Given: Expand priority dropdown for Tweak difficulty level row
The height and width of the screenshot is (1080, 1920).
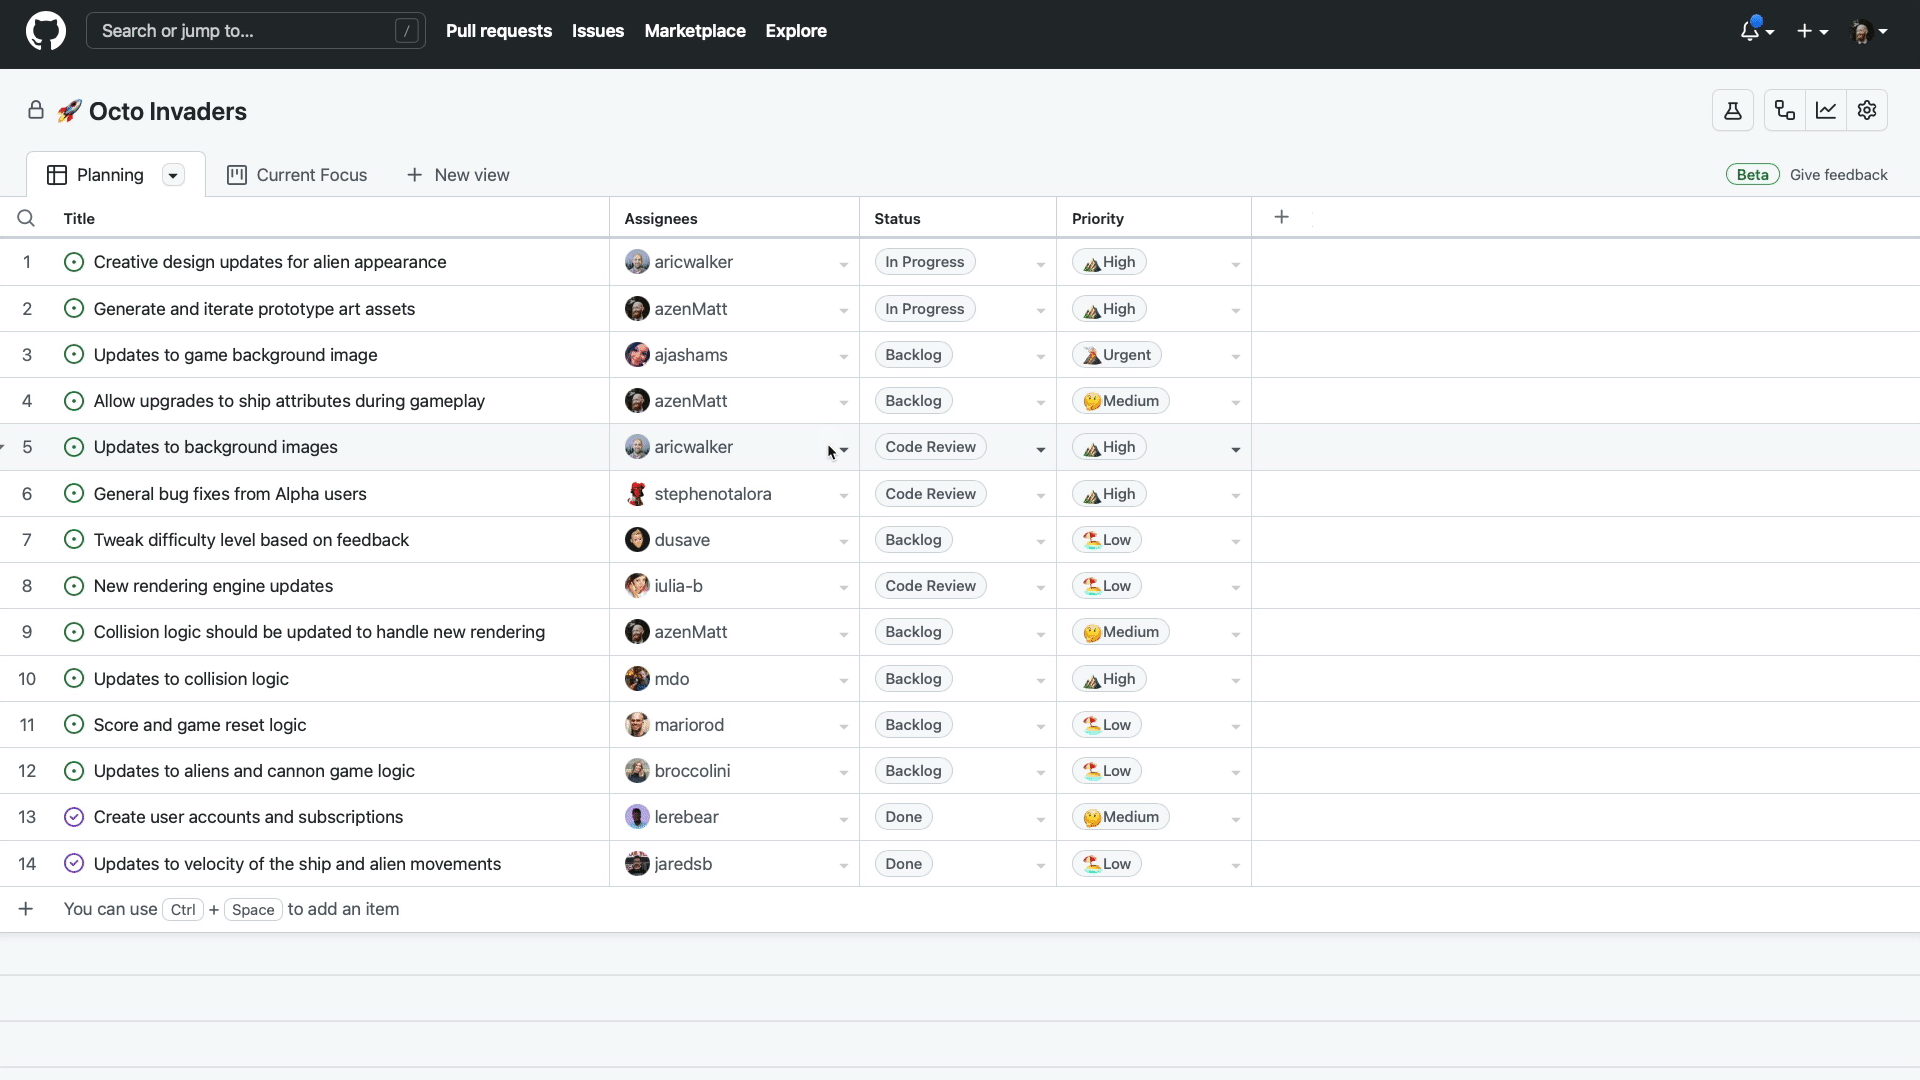Looking at the screenshot, I should [x=1236, y=542].
